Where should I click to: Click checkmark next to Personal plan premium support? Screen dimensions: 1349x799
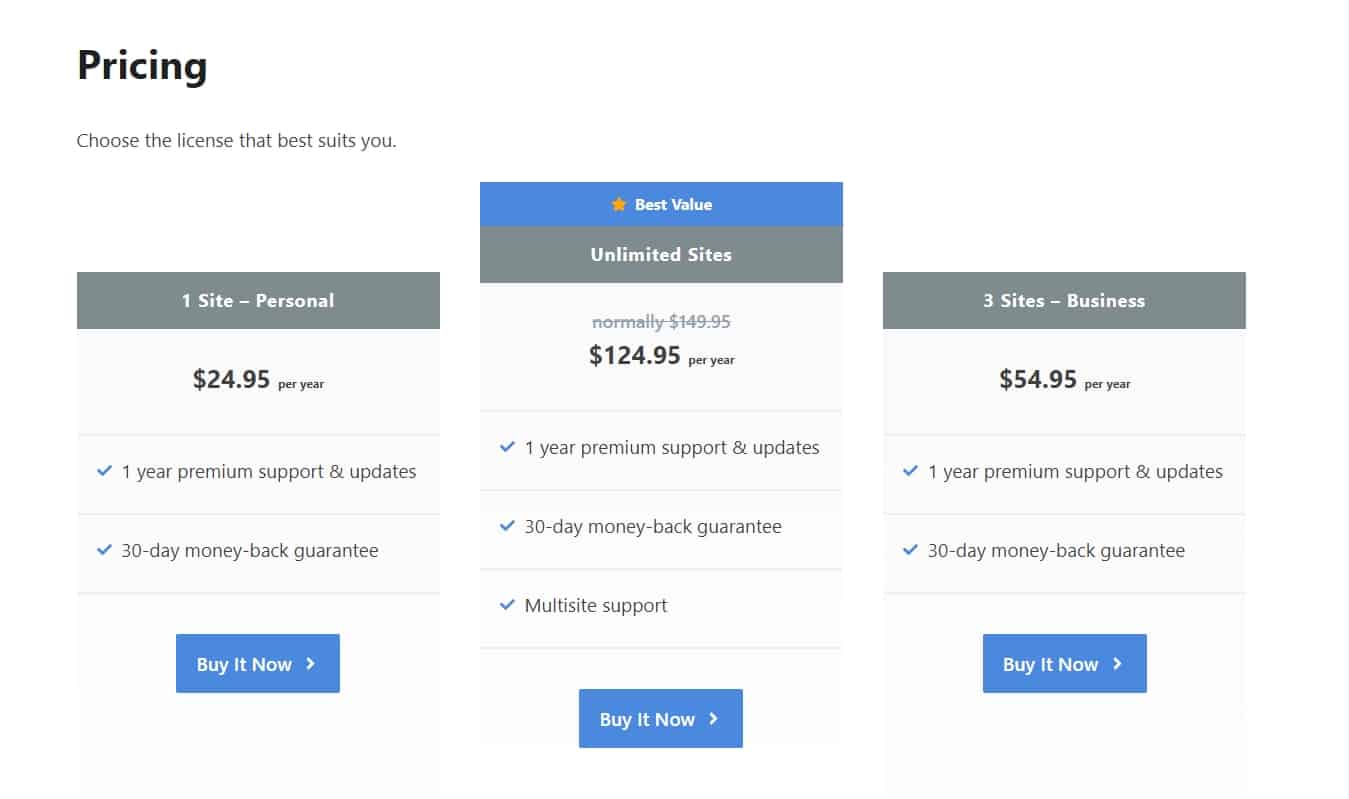click(104, 470)
